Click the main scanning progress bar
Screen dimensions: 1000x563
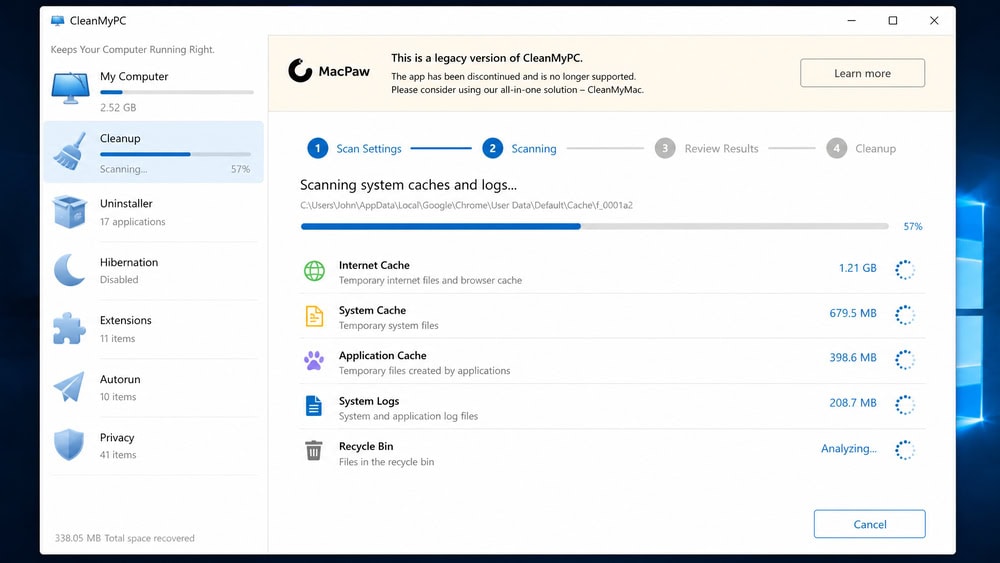coord(594,226)
